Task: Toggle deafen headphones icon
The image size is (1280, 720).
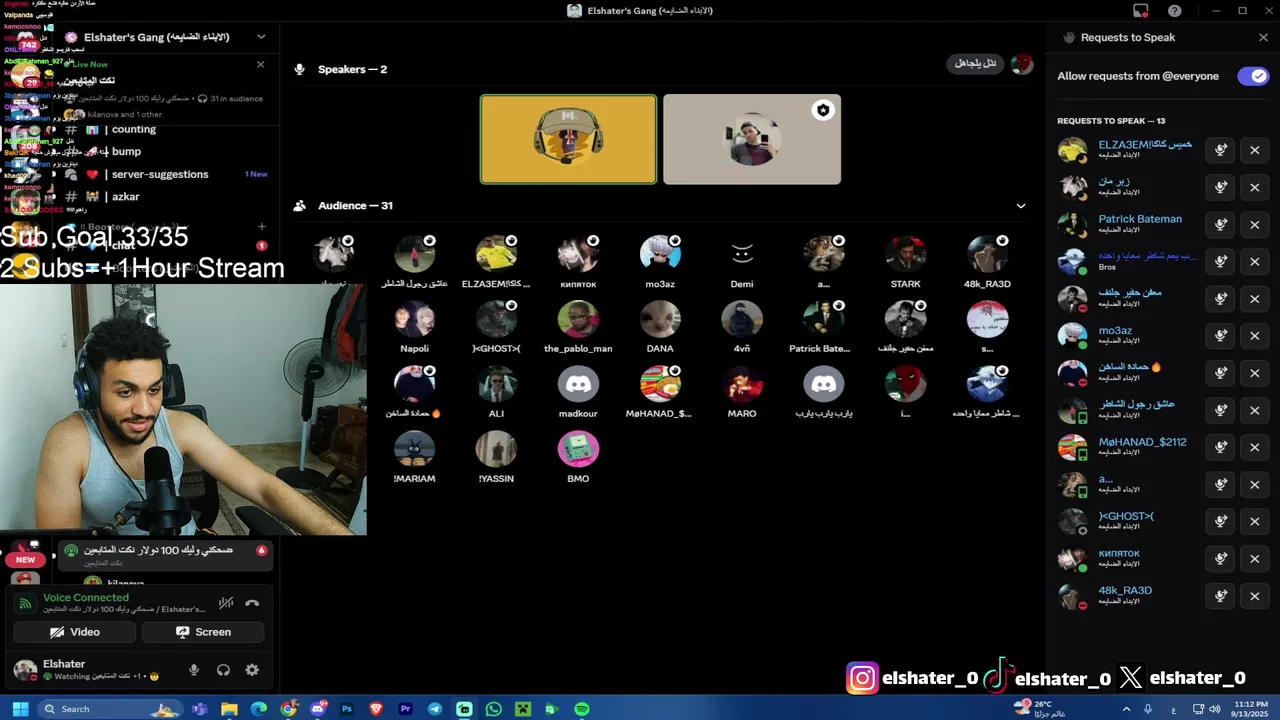Action: [223, 670]
